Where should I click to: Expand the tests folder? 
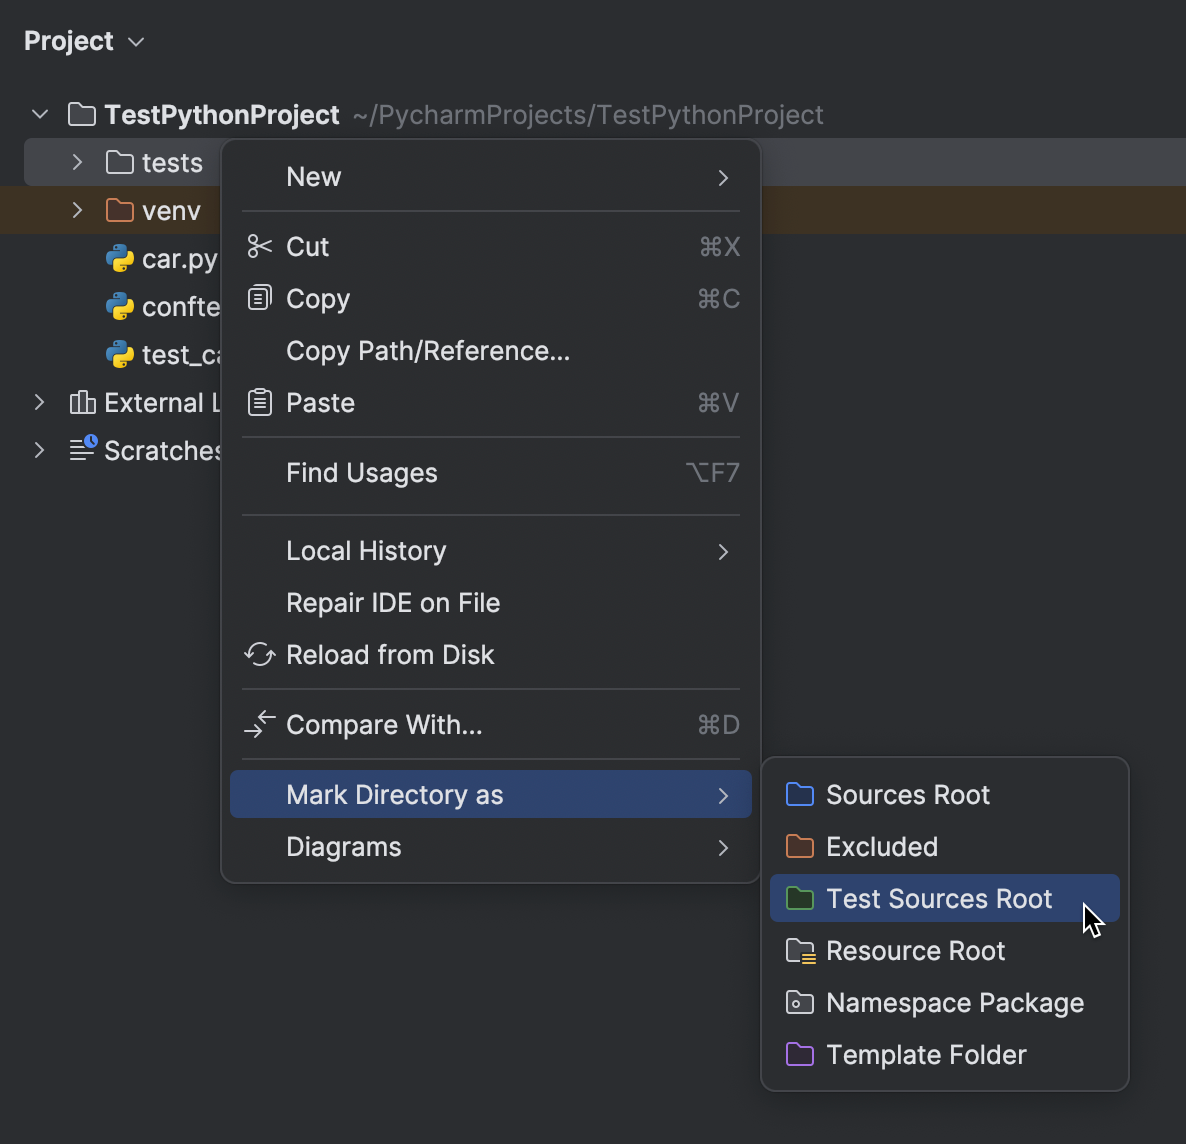pos(79,162)
